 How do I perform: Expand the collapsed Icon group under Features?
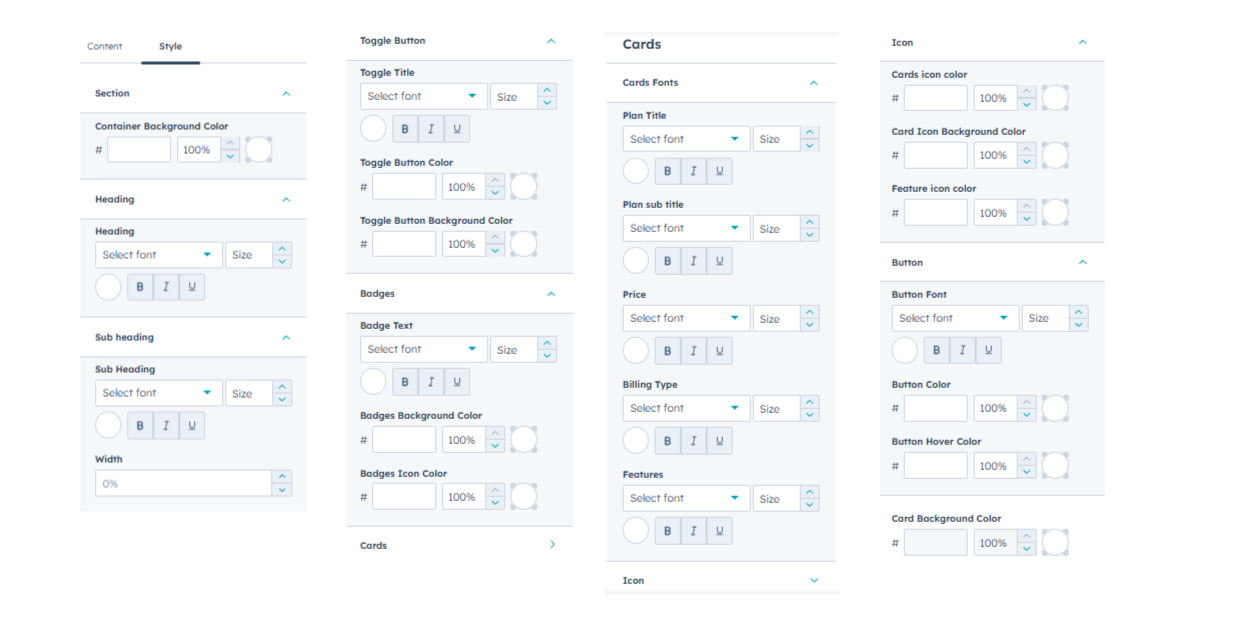pos(813,580)
